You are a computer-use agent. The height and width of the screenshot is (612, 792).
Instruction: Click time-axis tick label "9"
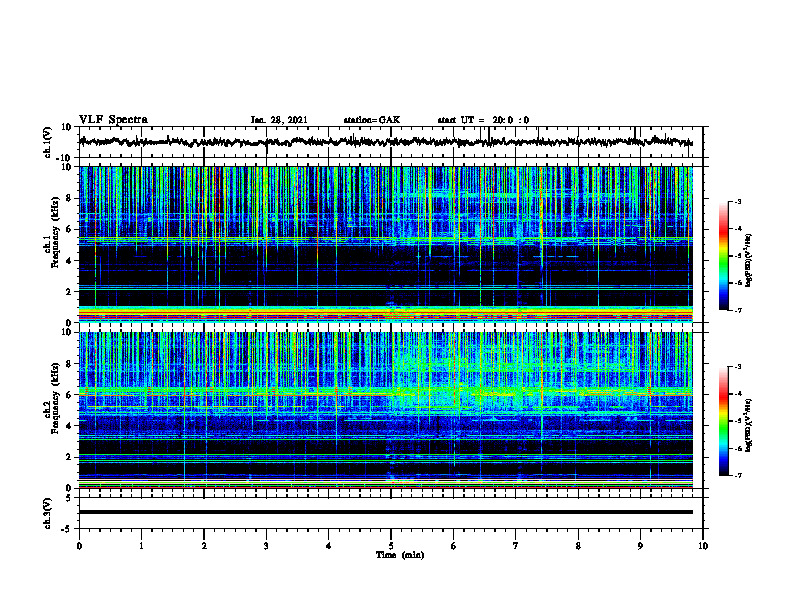(x=640, y=546)
